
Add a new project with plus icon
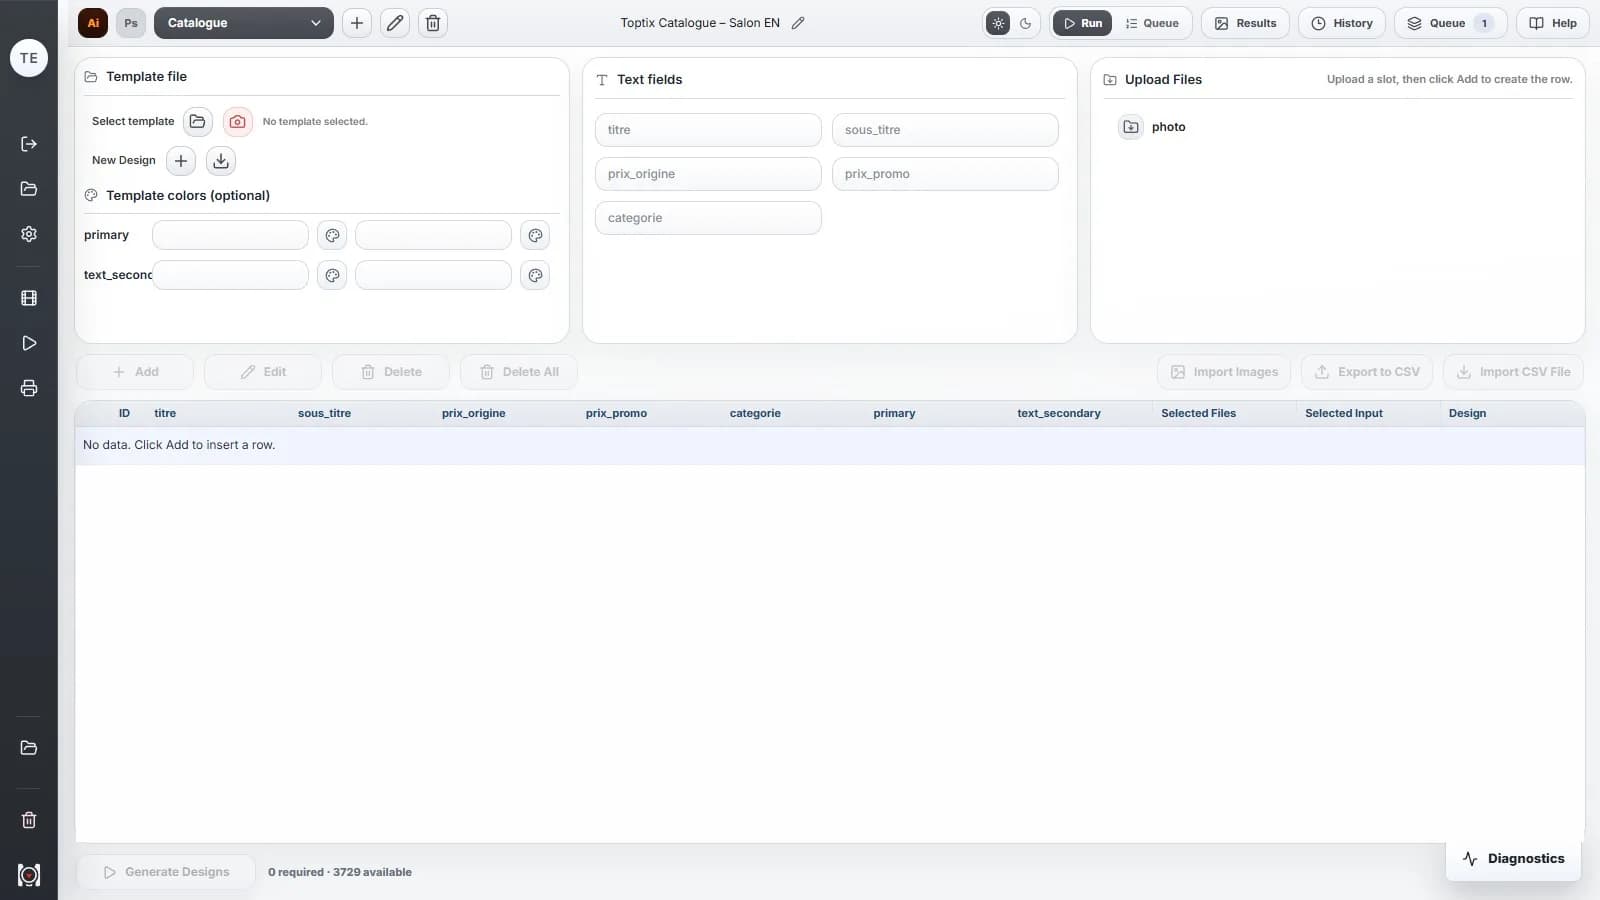tap(357, 23)
